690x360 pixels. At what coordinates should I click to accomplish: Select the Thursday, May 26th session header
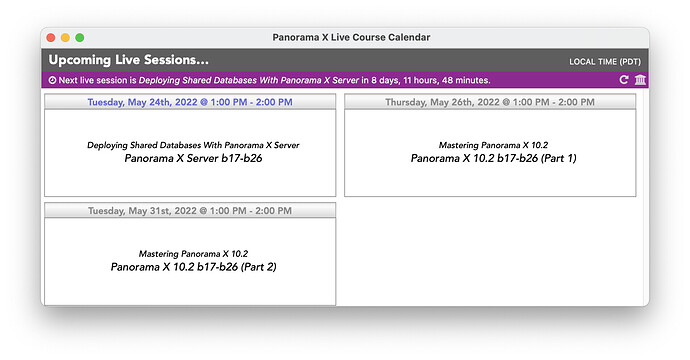490,102
